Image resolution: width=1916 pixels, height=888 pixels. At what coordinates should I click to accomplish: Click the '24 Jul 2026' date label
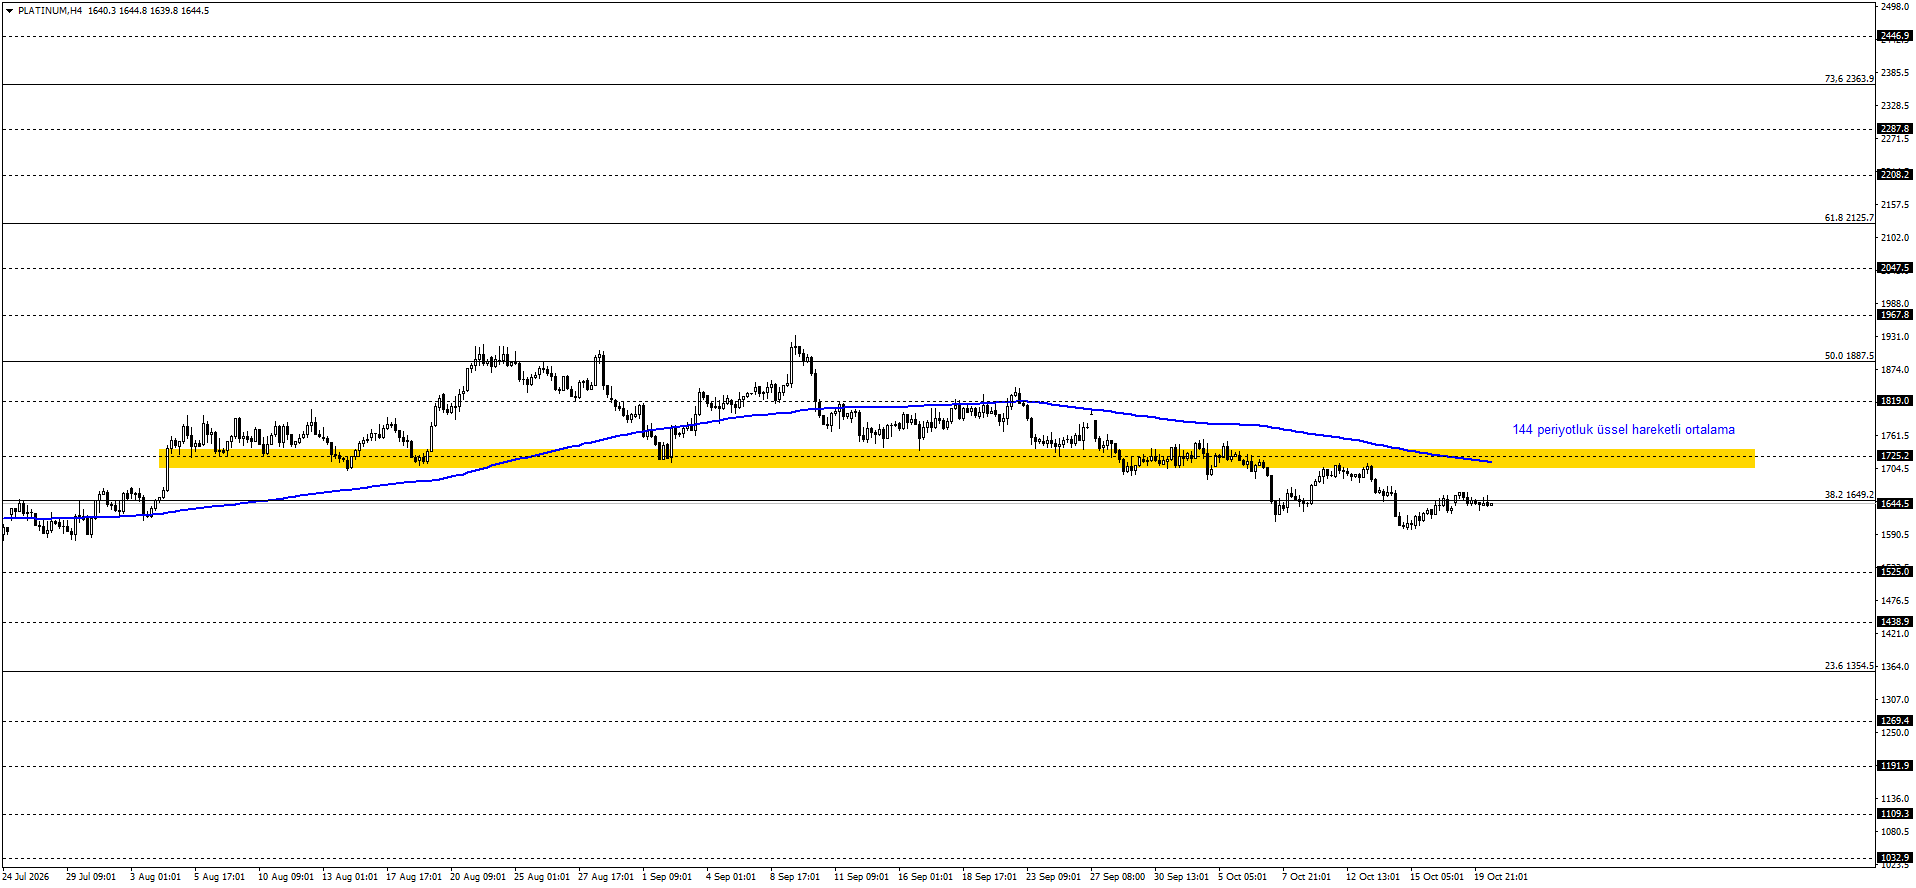pos(26,877)
